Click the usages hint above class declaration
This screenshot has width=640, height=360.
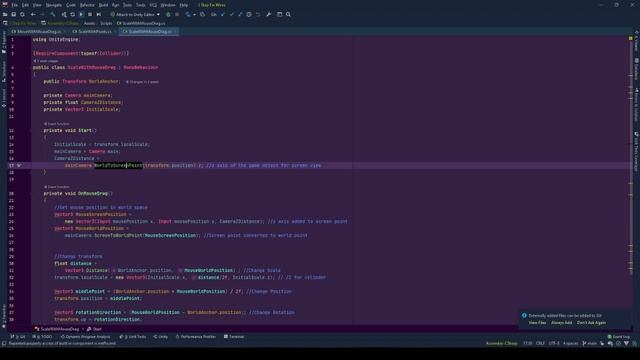46,61
